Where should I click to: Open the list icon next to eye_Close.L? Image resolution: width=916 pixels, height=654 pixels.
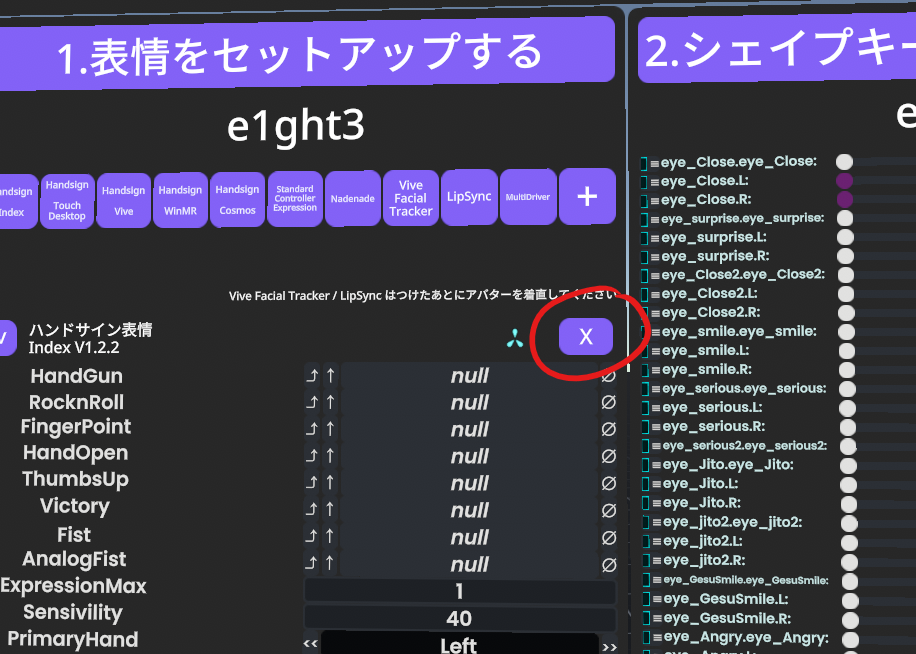[654, 180]
